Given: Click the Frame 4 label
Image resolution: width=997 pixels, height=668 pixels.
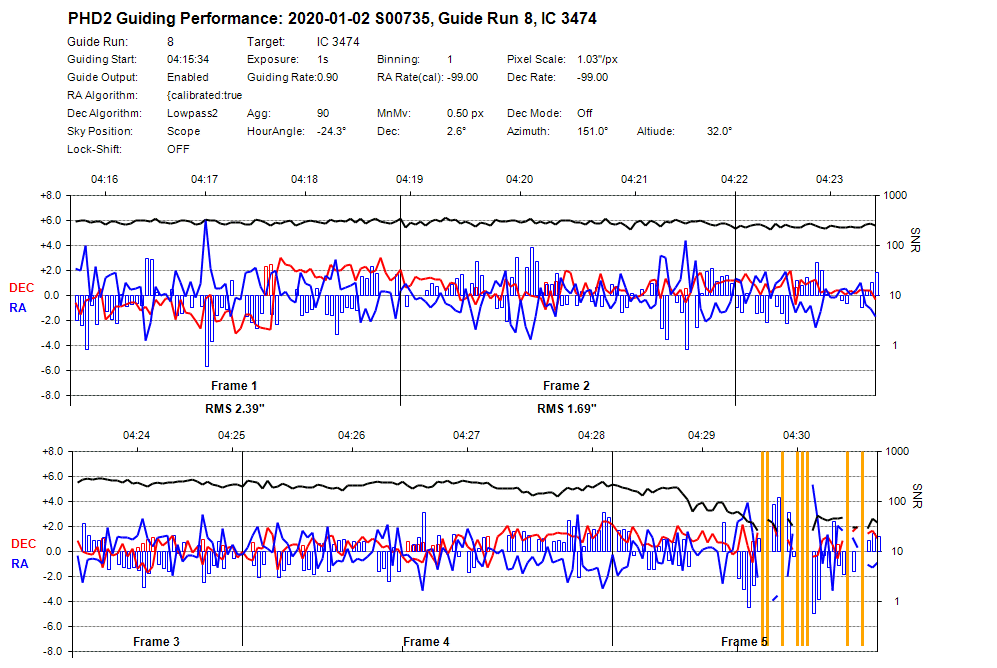Looking at the screenshot, I should click(x=426, y=641).
